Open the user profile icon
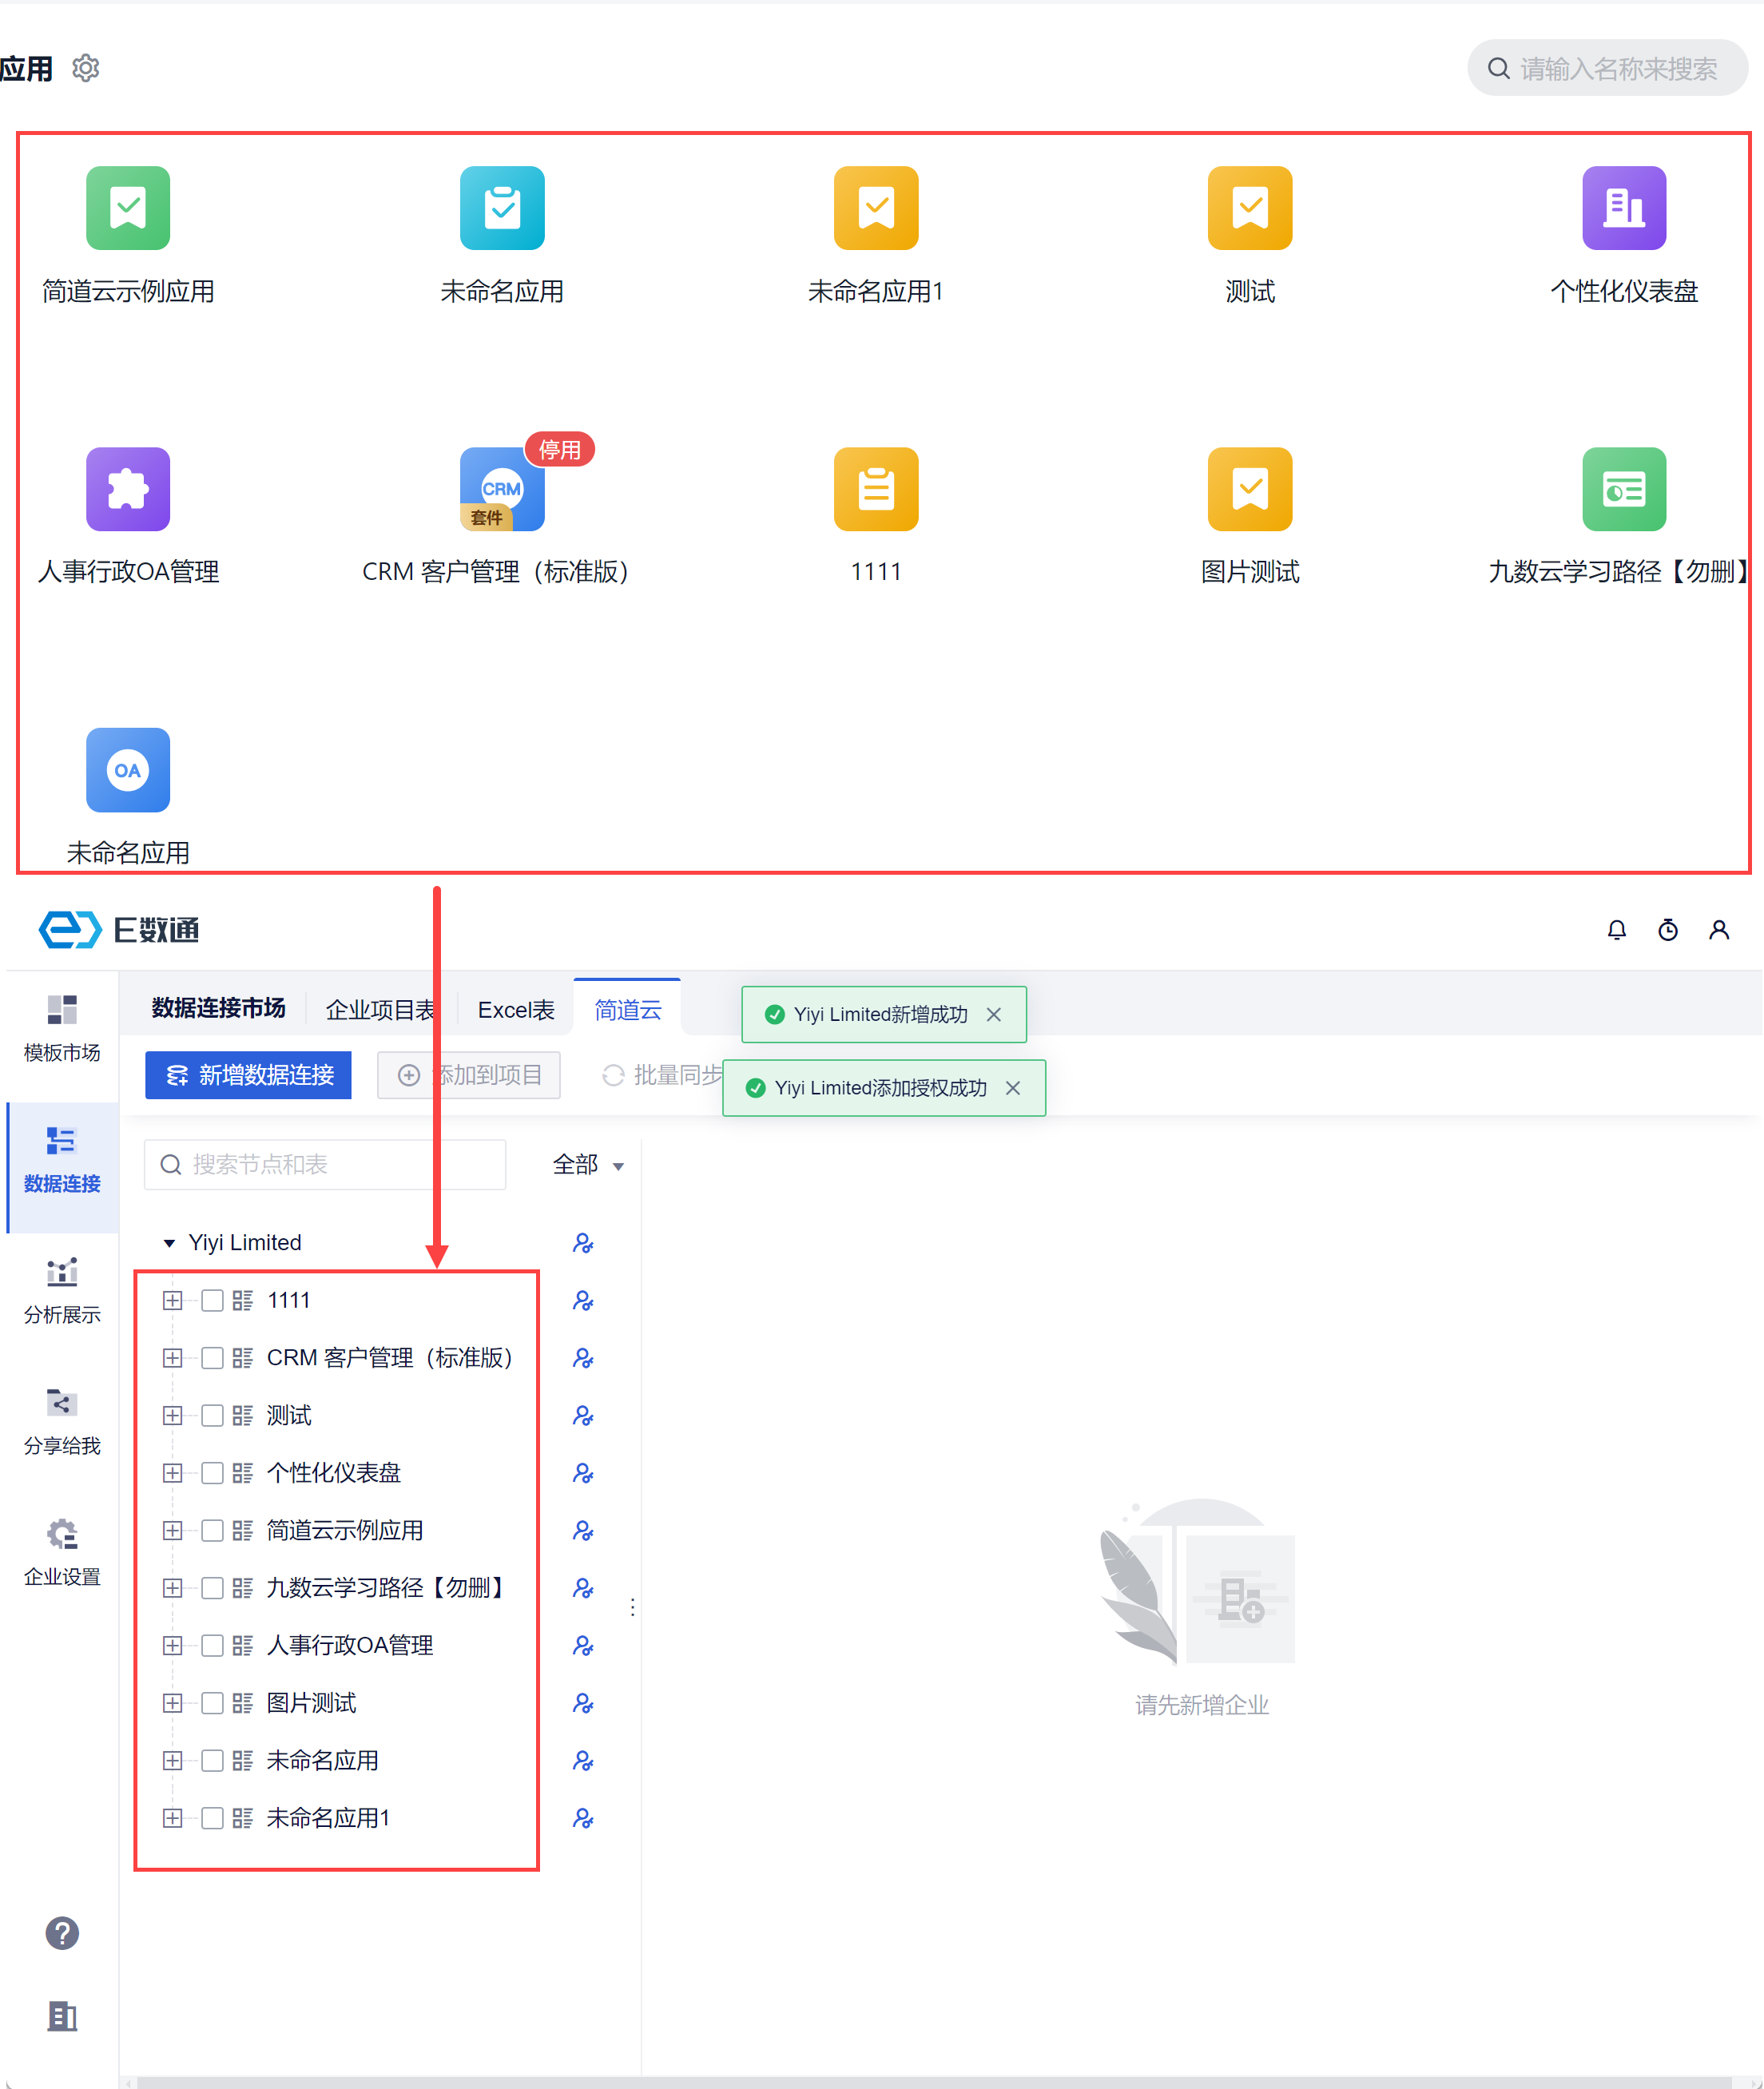 click(1718, 930)
